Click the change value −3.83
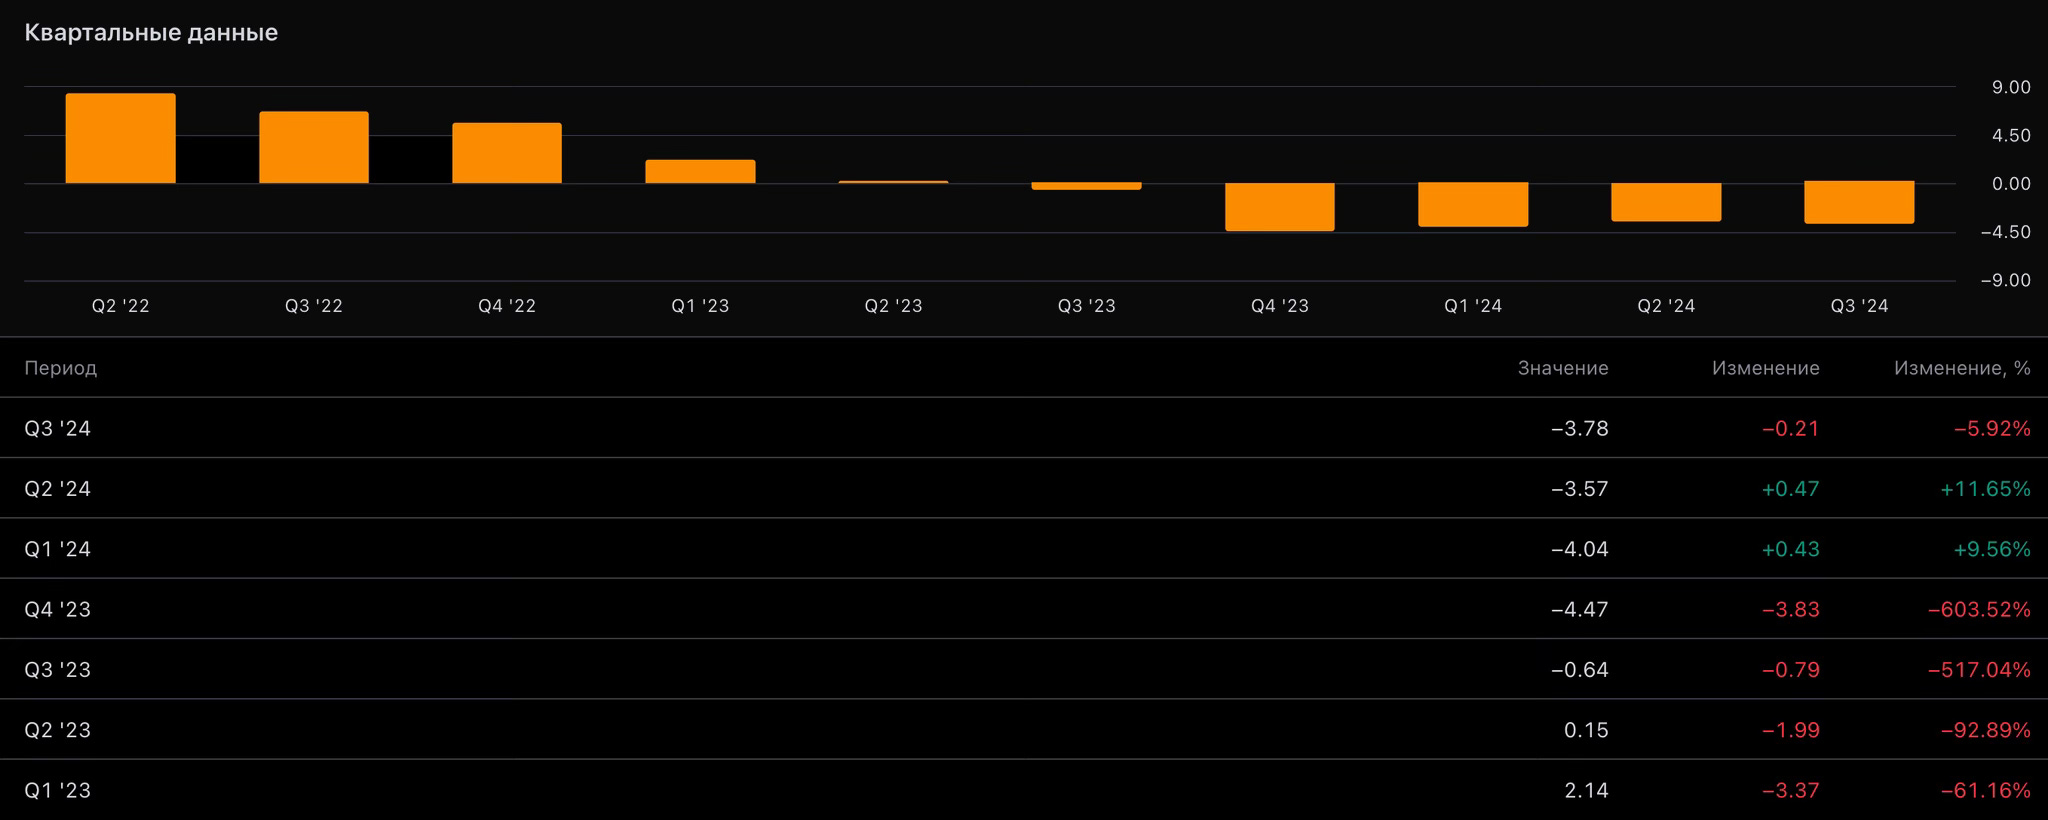This screenshot has height=820, width=2048. pyautogui.click(x=1790, y=609)
